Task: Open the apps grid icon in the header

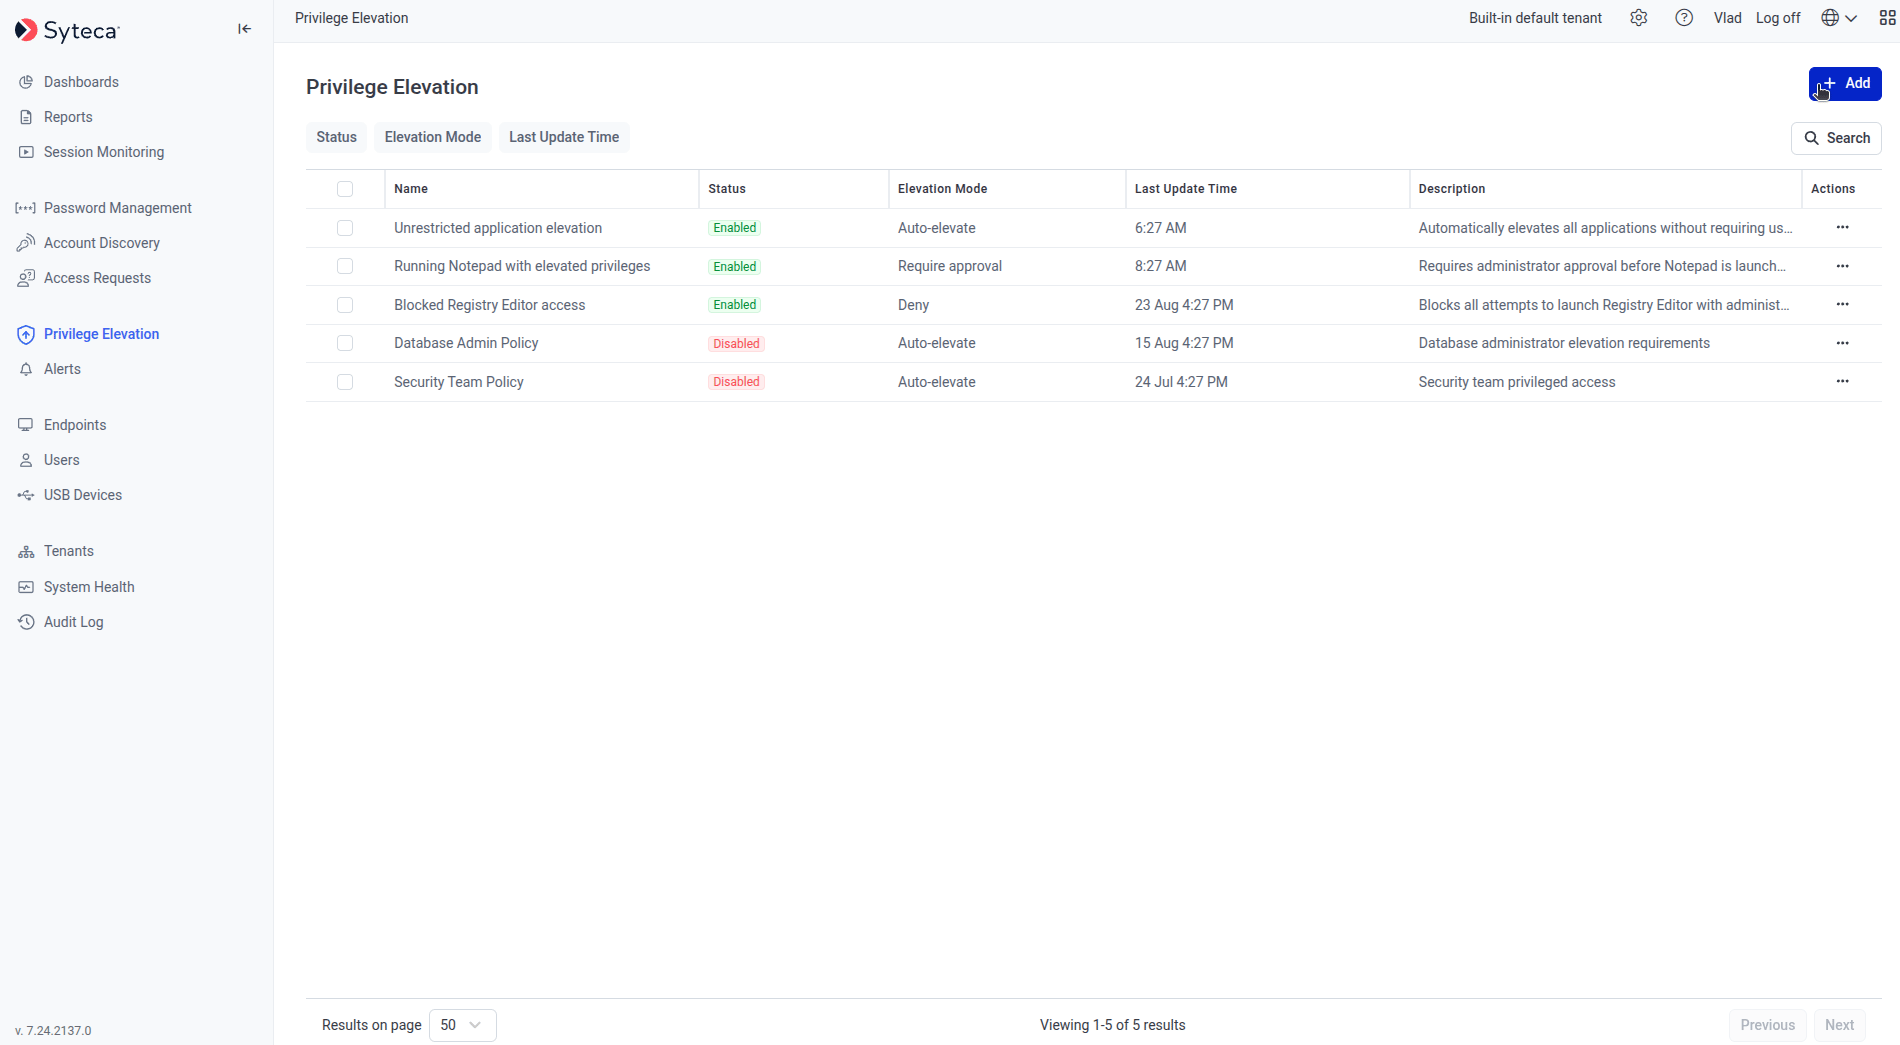Action: pyautogui.click(x=1888, y=18)
